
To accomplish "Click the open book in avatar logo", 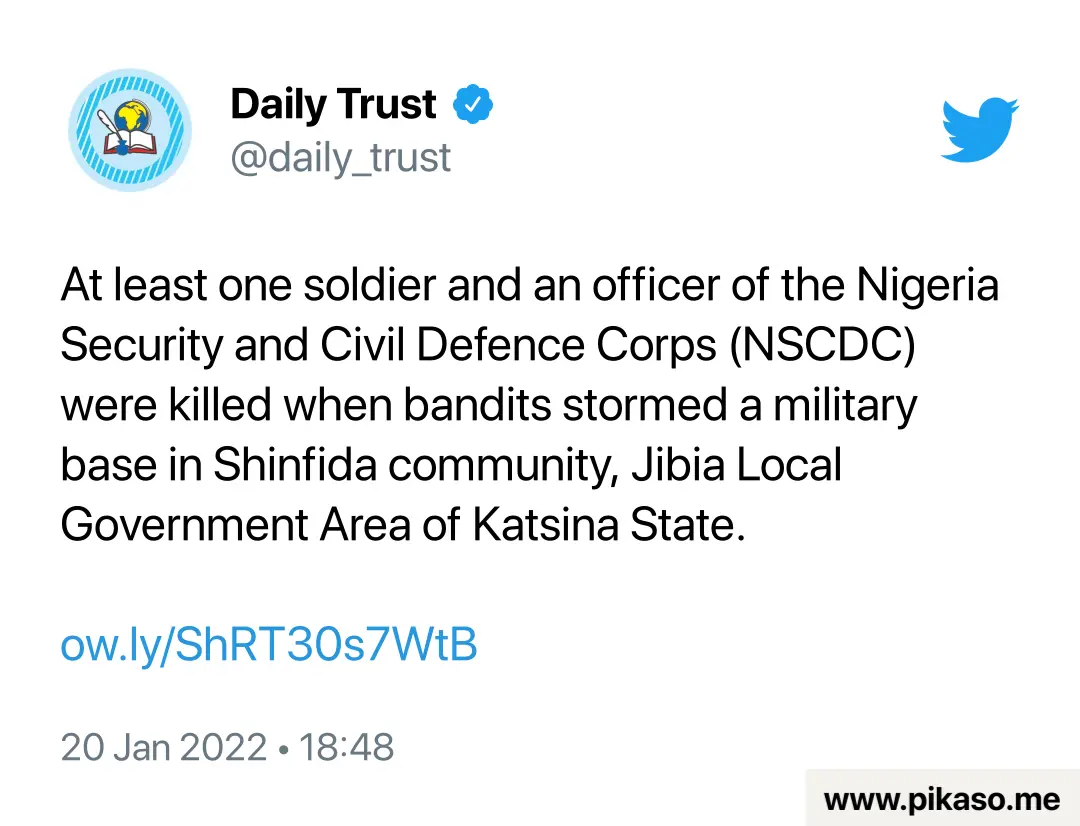I will coord(131,143).
